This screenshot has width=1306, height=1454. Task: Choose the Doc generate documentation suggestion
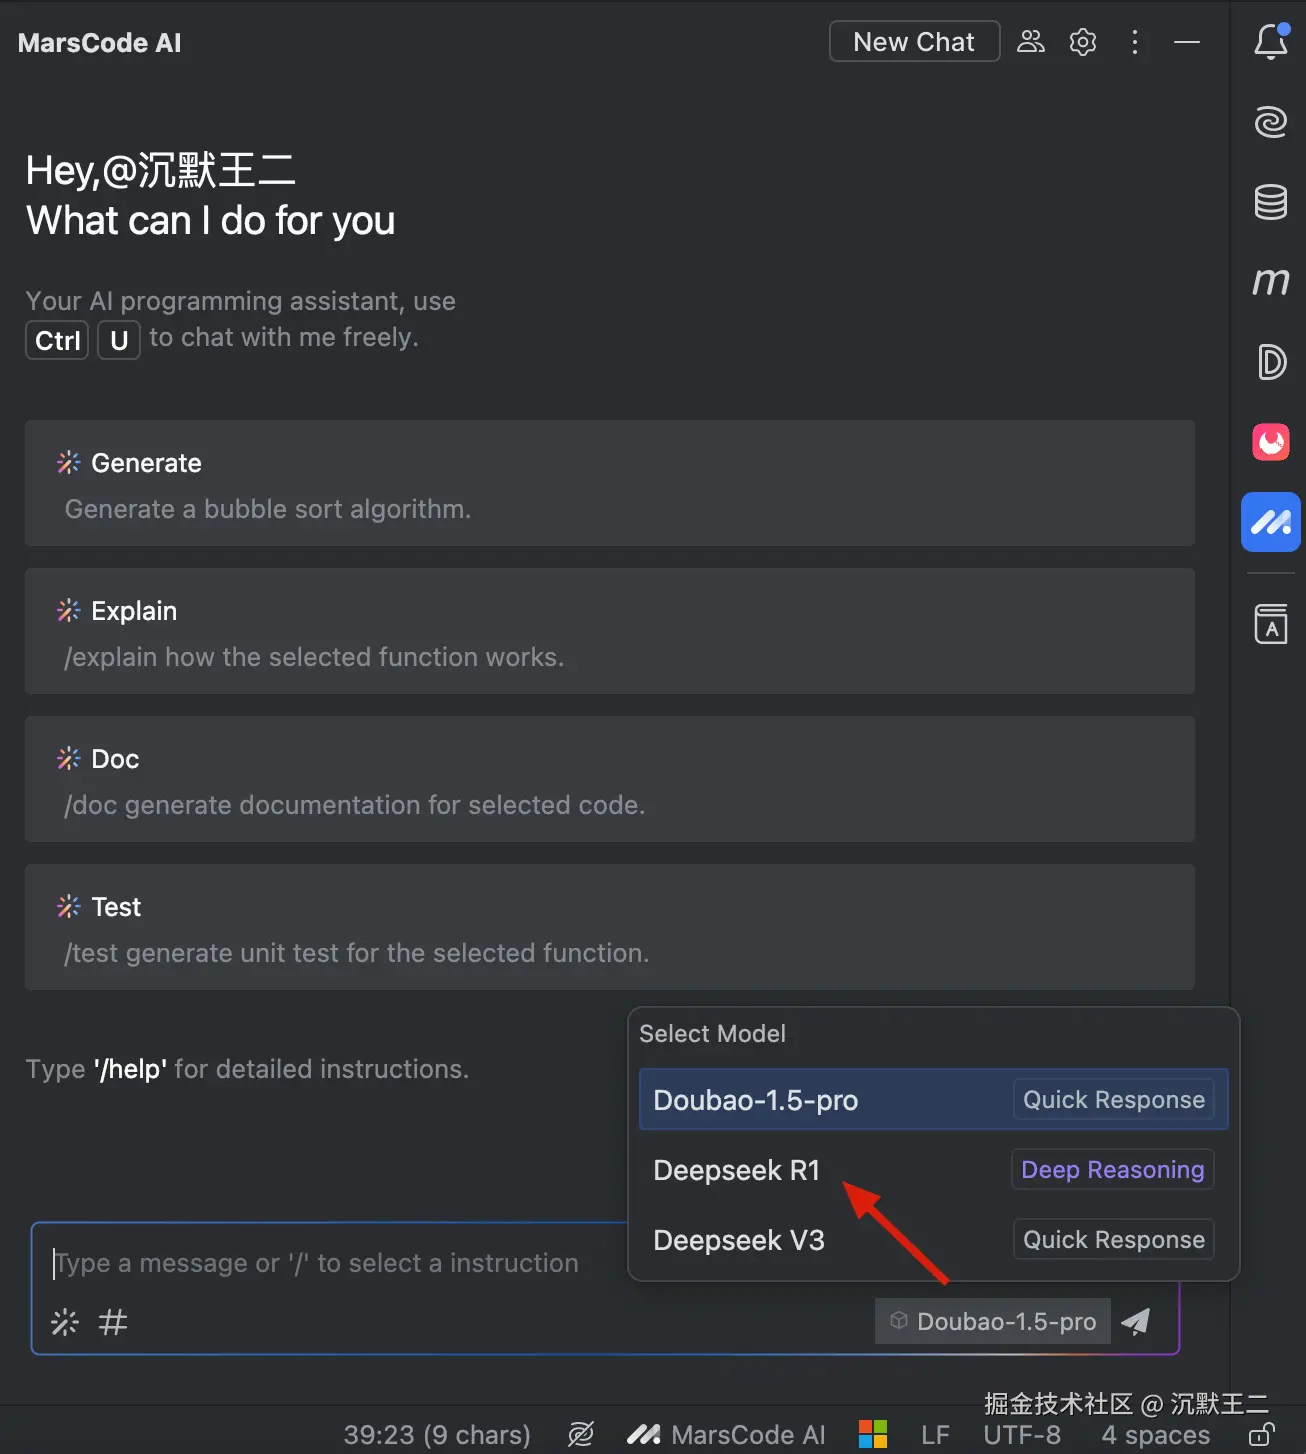pos(610,779)
